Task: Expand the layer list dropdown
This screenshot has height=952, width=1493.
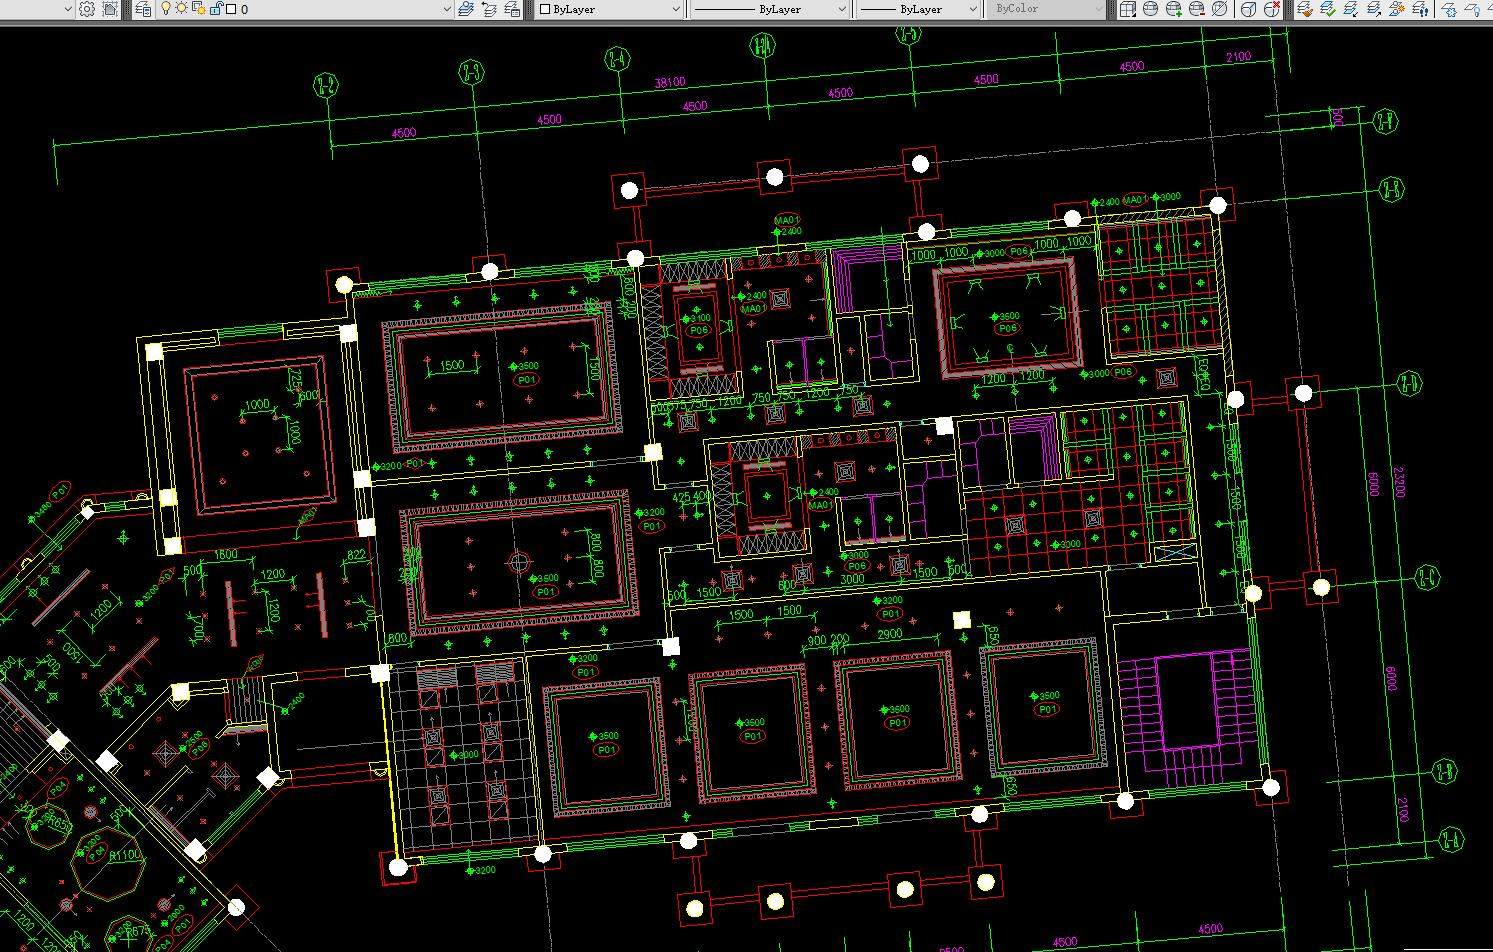Action: (x=447, y=9)
